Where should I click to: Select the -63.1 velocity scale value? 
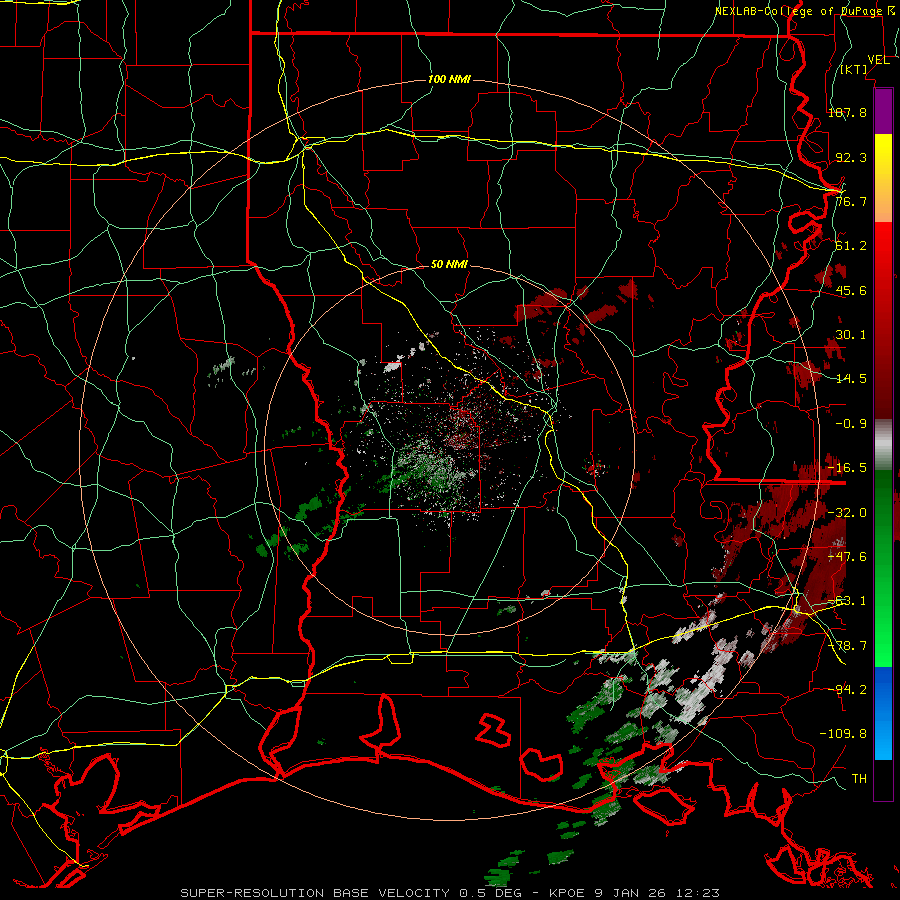click(847, 601)
